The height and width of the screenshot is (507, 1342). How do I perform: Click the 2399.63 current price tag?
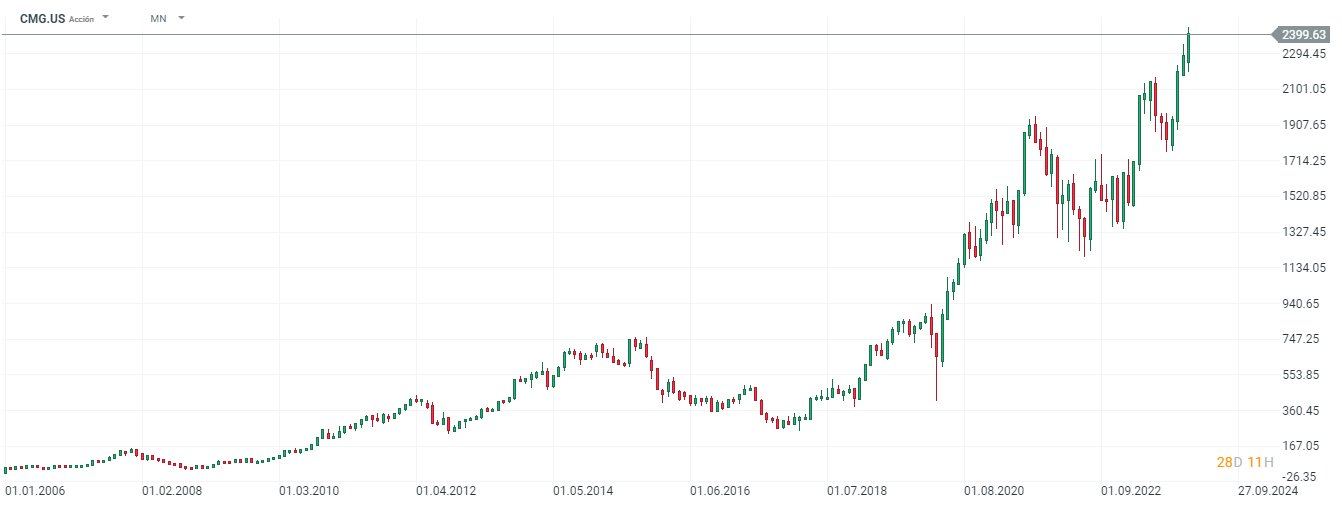coord(1303,35)
